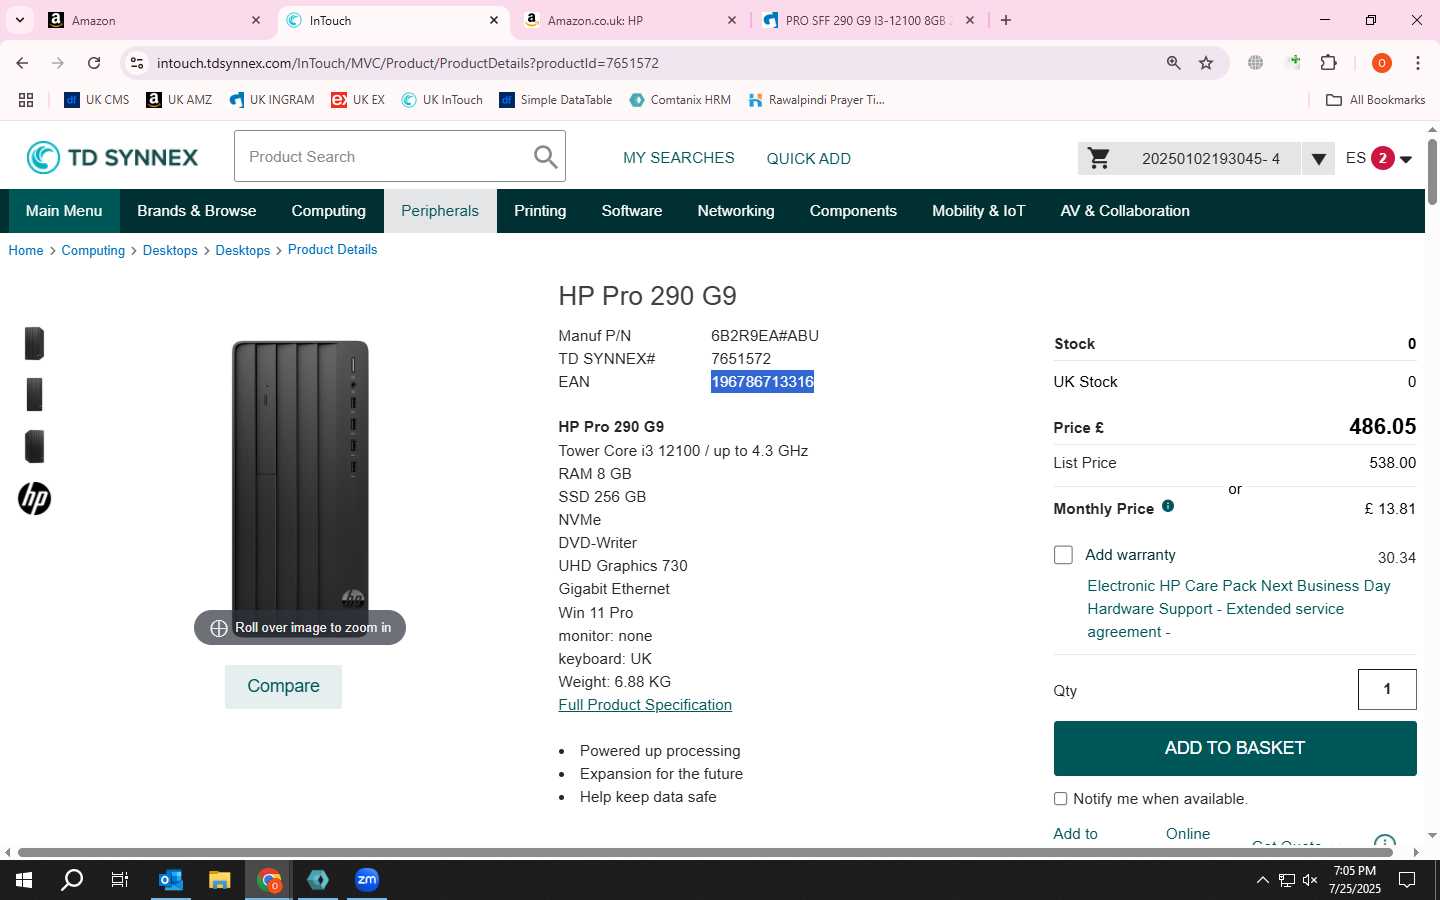This screenshot has width=1440, height=900.
Task: Select the first product thumbnail image
Action: click(34, 343)
